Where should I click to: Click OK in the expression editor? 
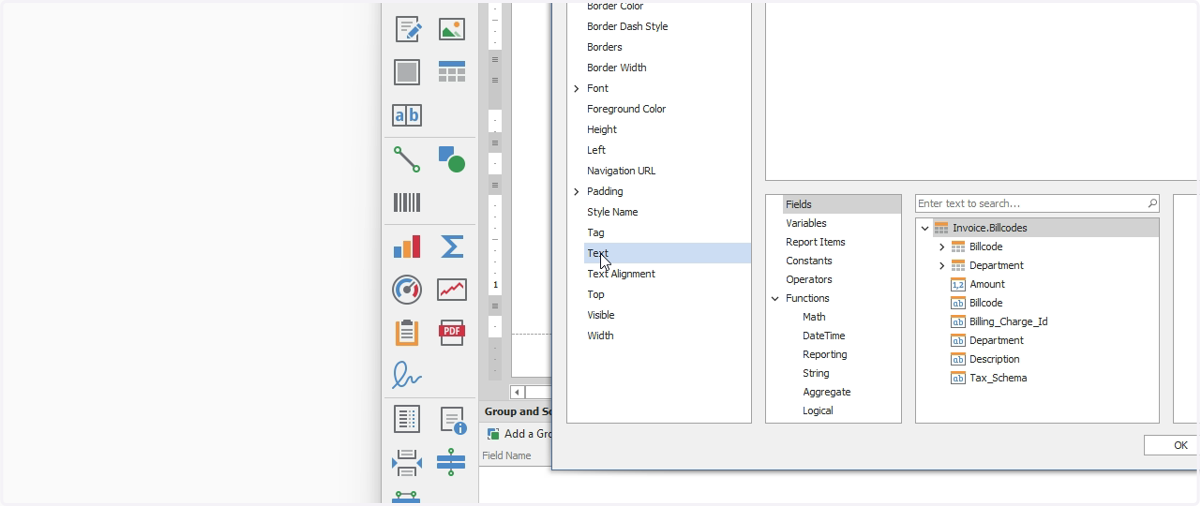click(1171, 445)
